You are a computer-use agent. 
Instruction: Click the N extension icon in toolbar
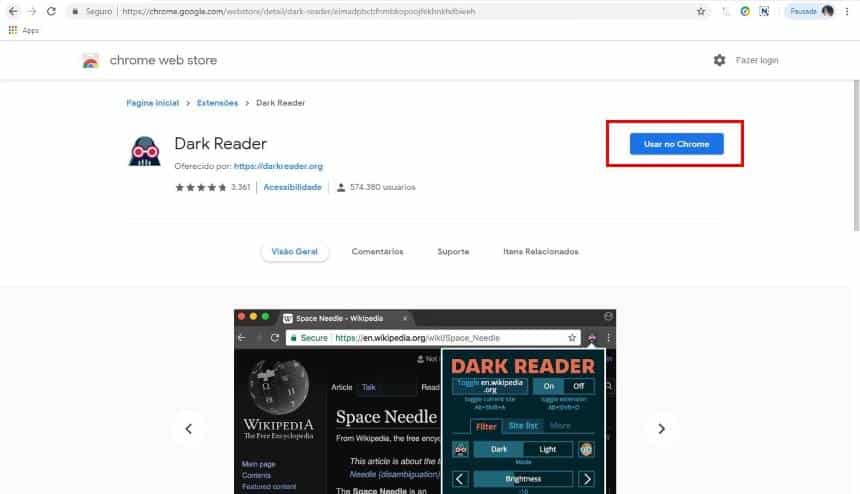[x=764, y=11]
